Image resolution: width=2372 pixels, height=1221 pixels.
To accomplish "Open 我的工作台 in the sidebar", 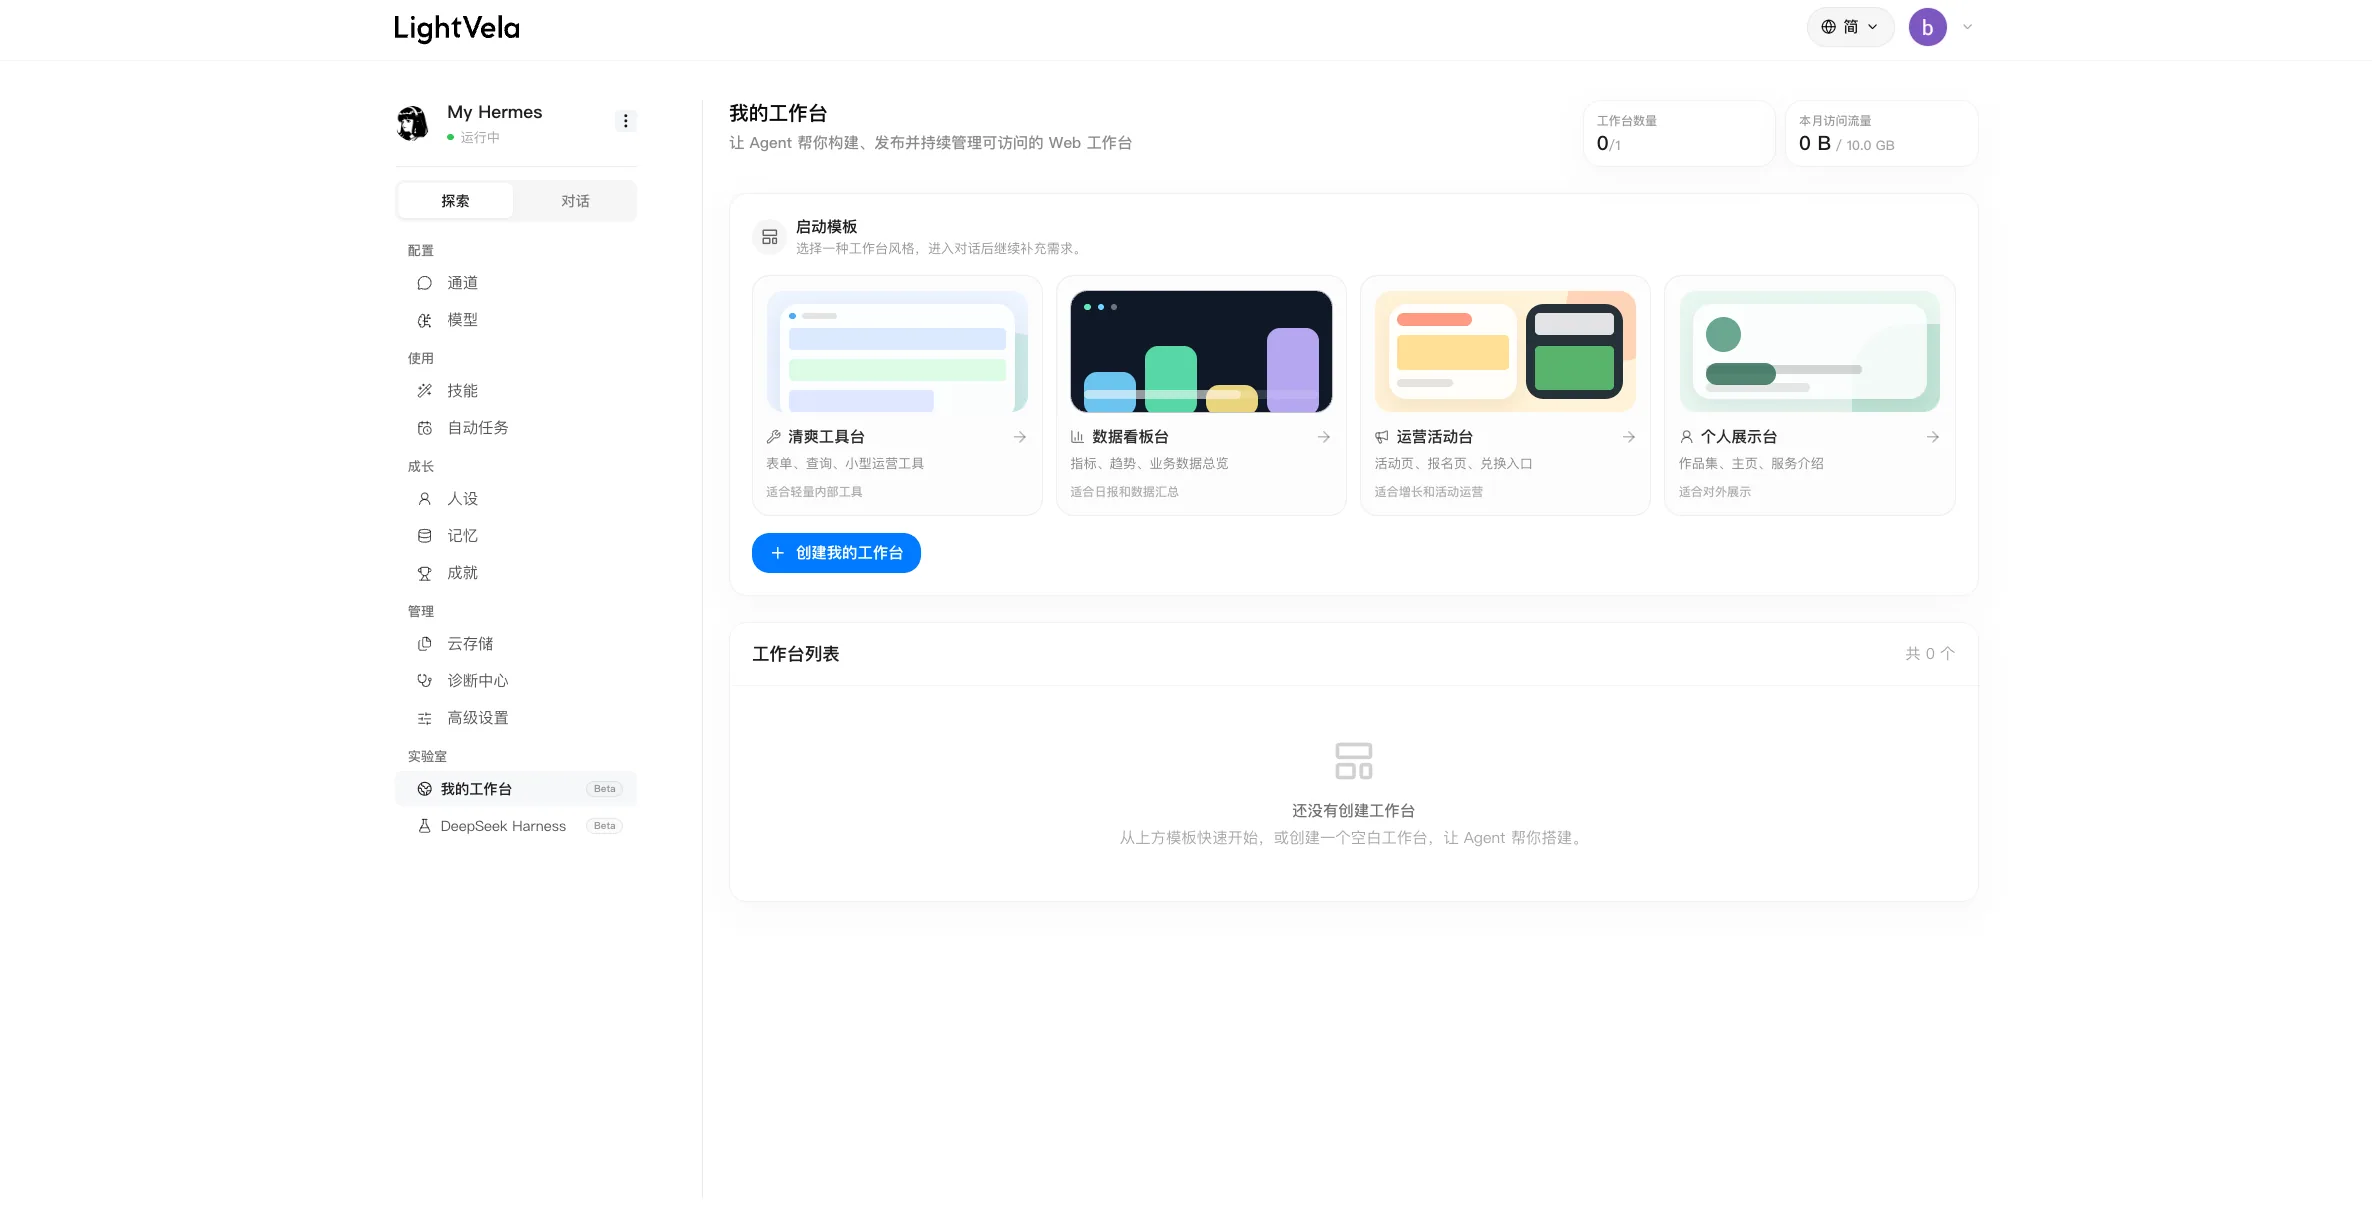I will pyautogui.click(x=516, y=789).
